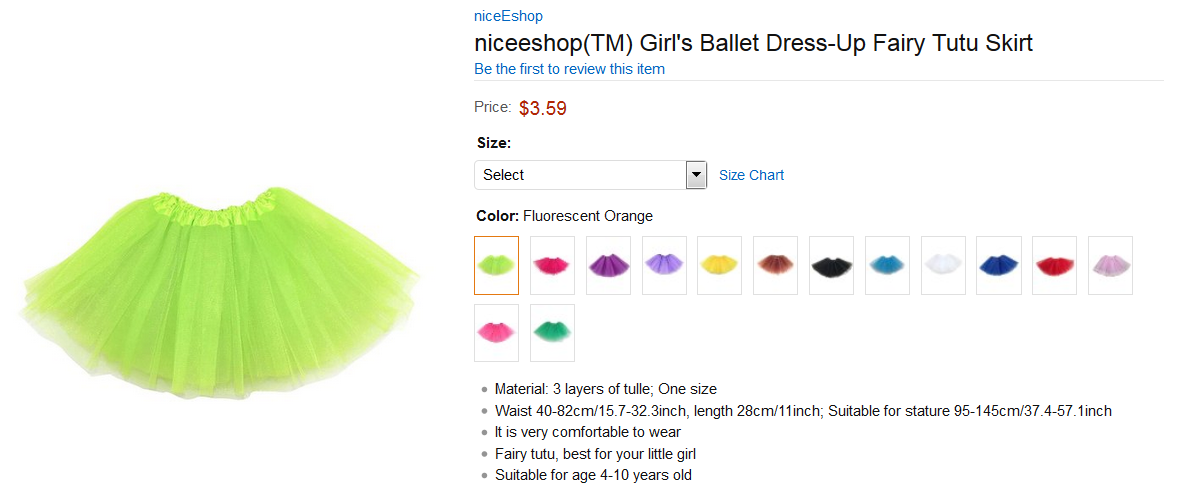Select the lime green tutu color swatch
This screenshot has height=501, width=1191.
[496, 266]
